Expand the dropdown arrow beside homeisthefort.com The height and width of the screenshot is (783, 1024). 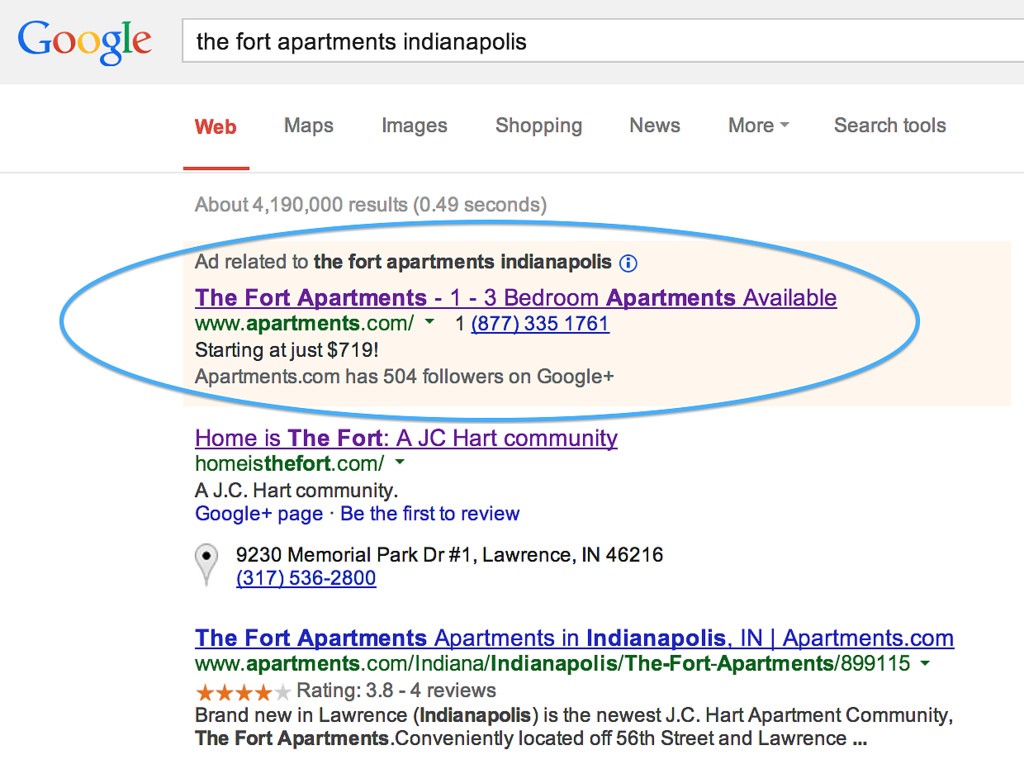click(400, 462)
